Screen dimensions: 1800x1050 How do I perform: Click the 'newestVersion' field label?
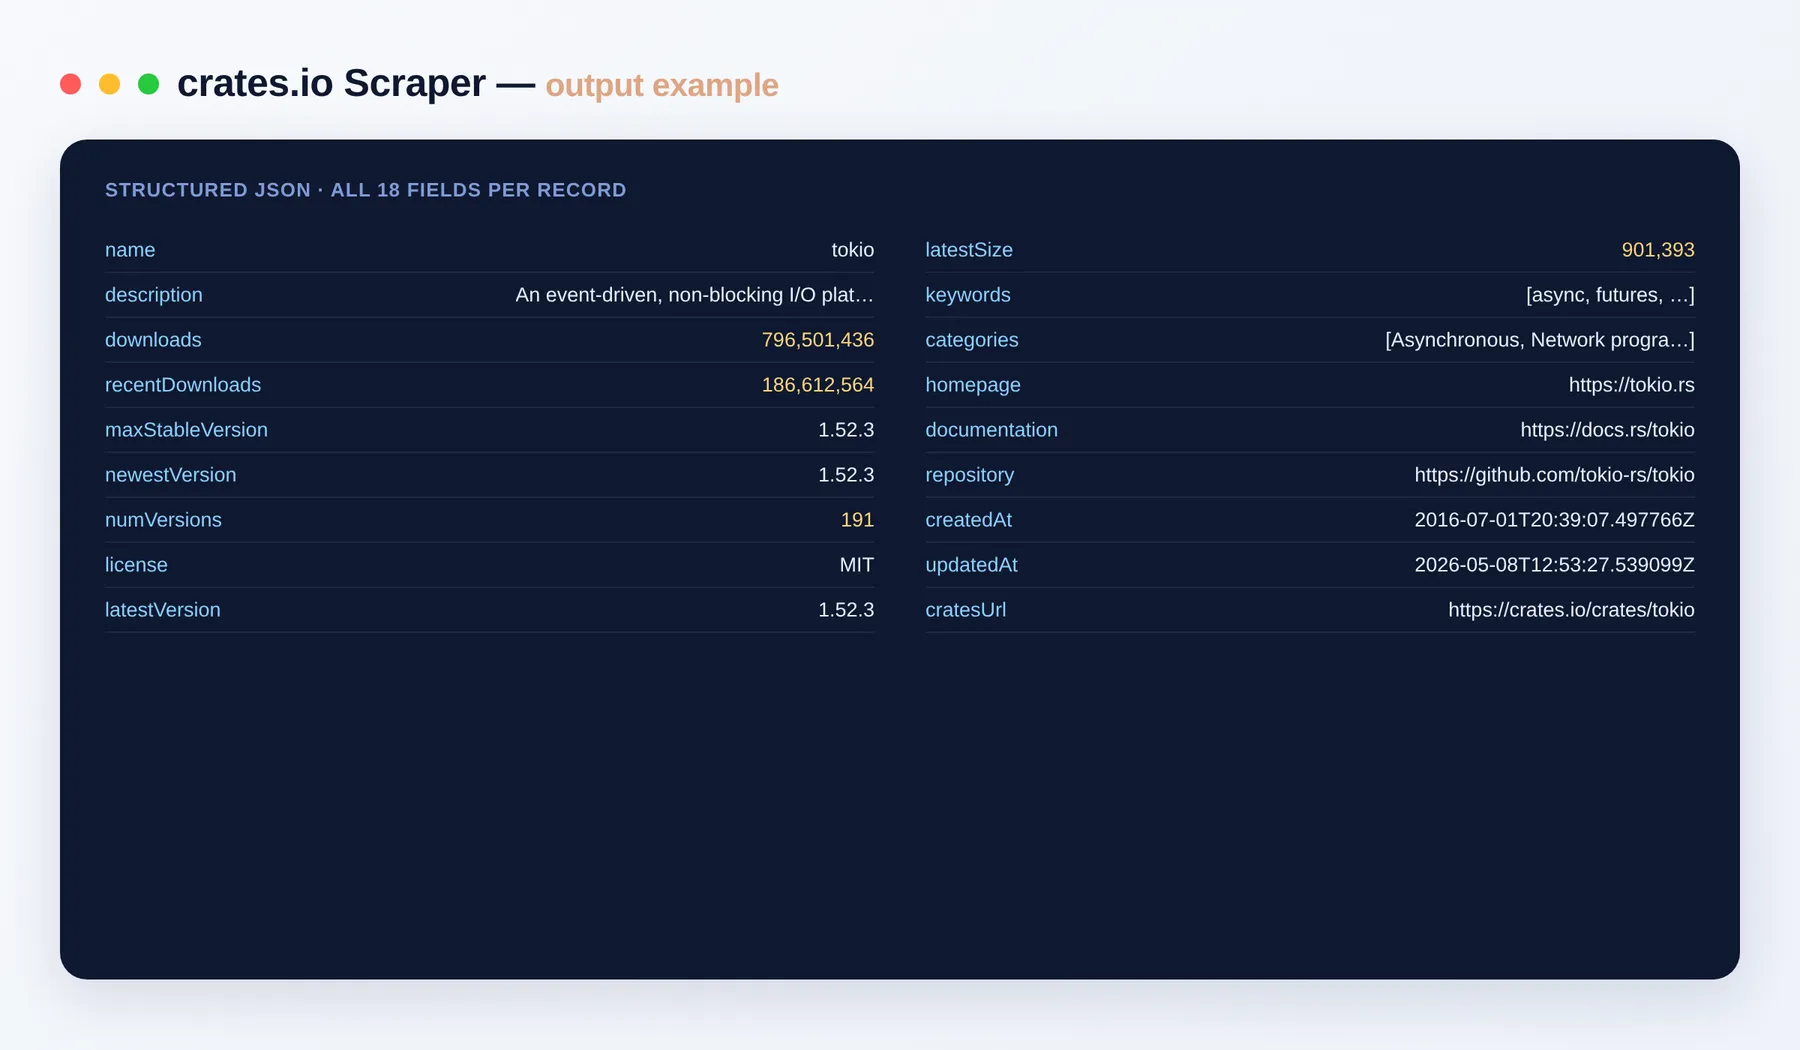point(171,475)
